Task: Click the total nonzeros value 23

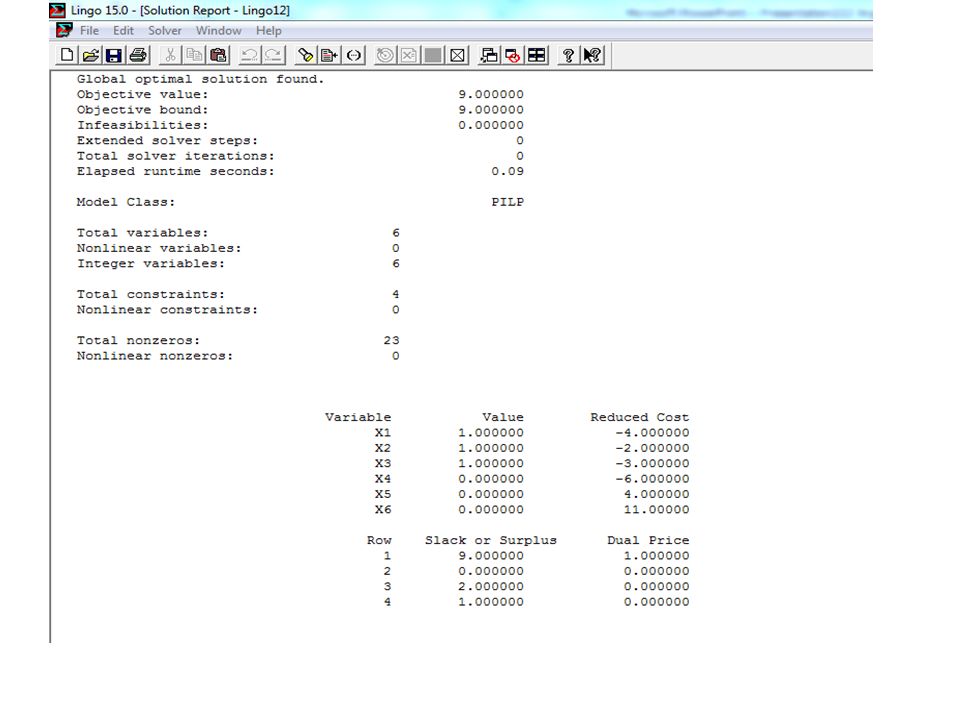Action: click(x=391, y=340)
